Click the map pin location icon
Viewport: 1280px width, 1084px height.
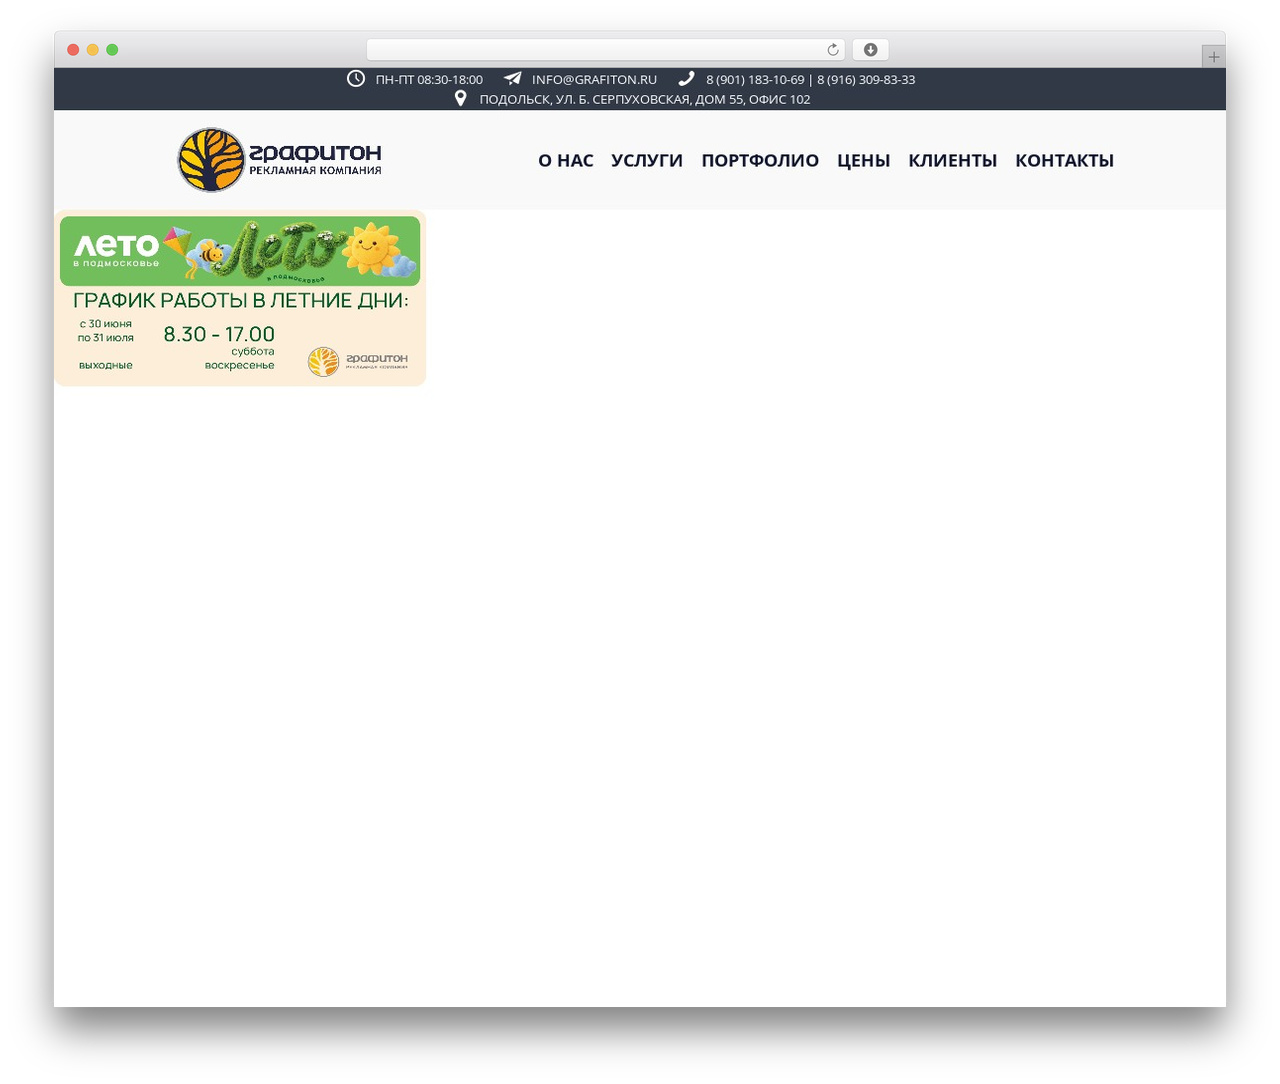(x=461, y=98)
